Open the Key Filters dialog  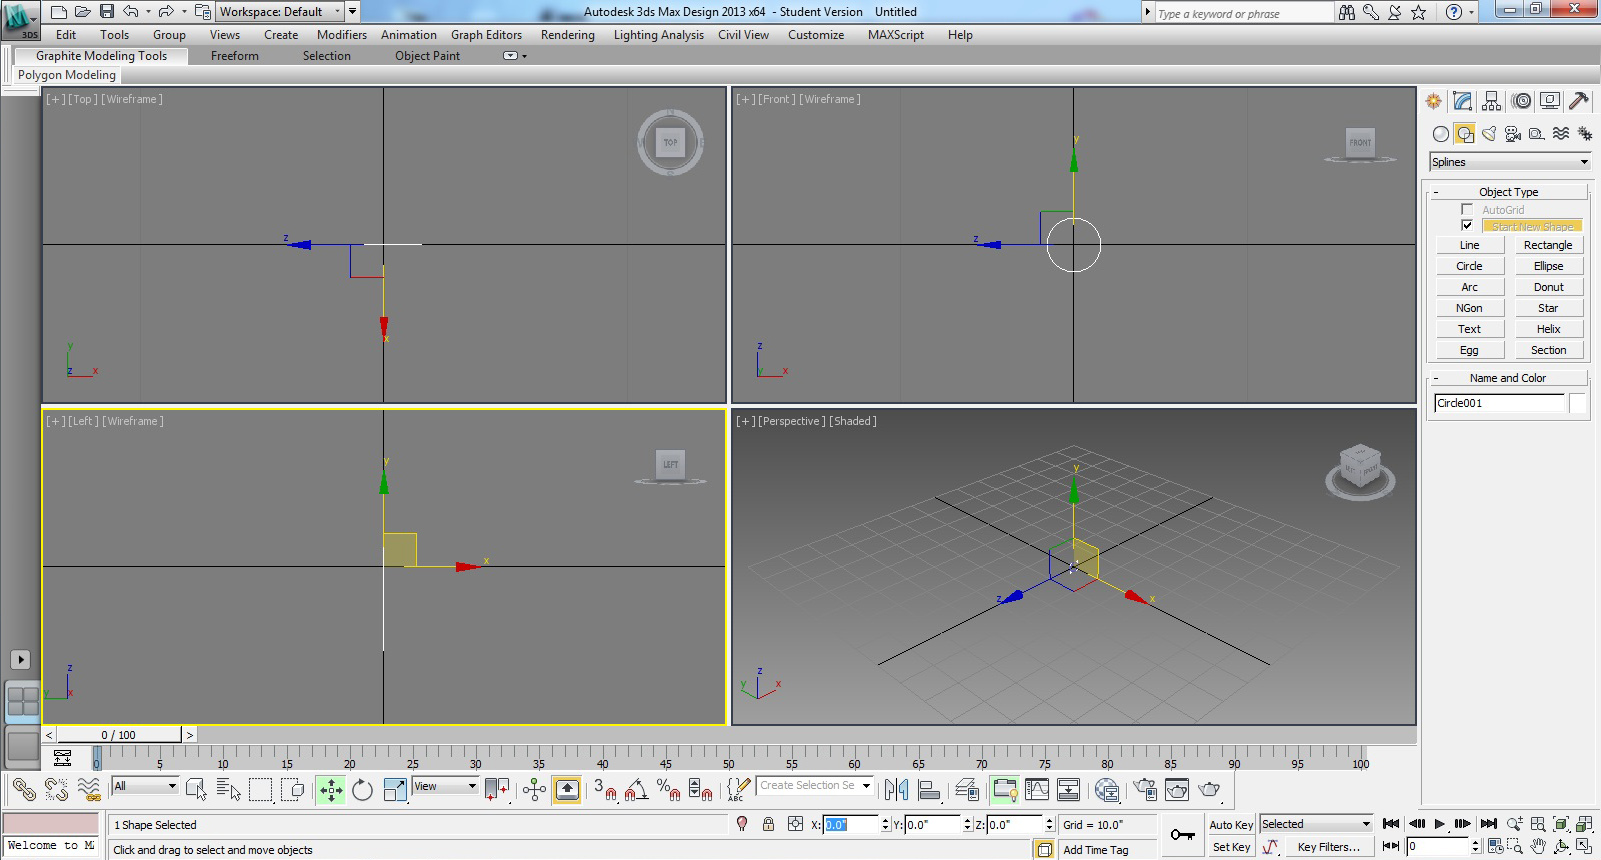click(1328, 847)
